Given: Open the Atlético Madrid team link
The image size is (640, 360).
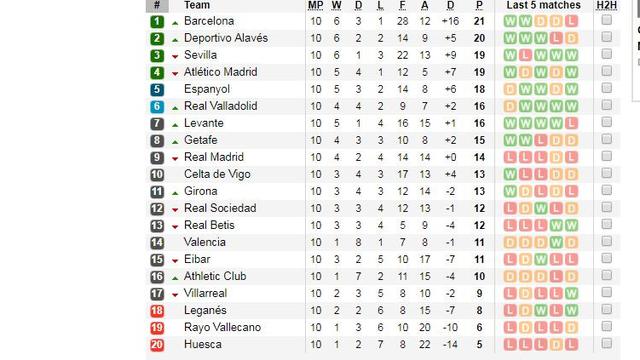Looking at the screenshot, I should 220,72.
